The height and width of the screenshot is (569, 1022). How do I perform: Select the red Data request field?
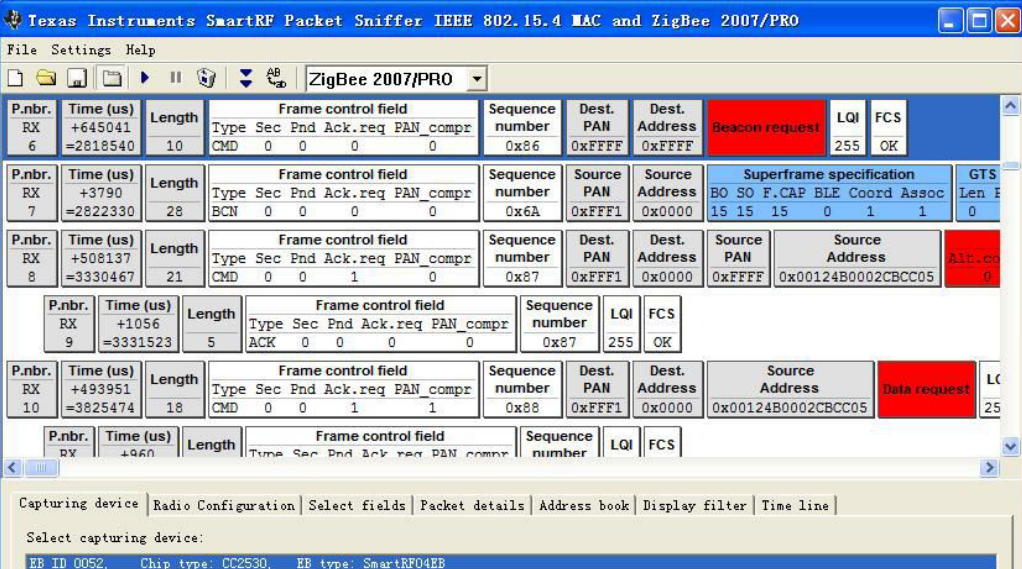(926, 389)
